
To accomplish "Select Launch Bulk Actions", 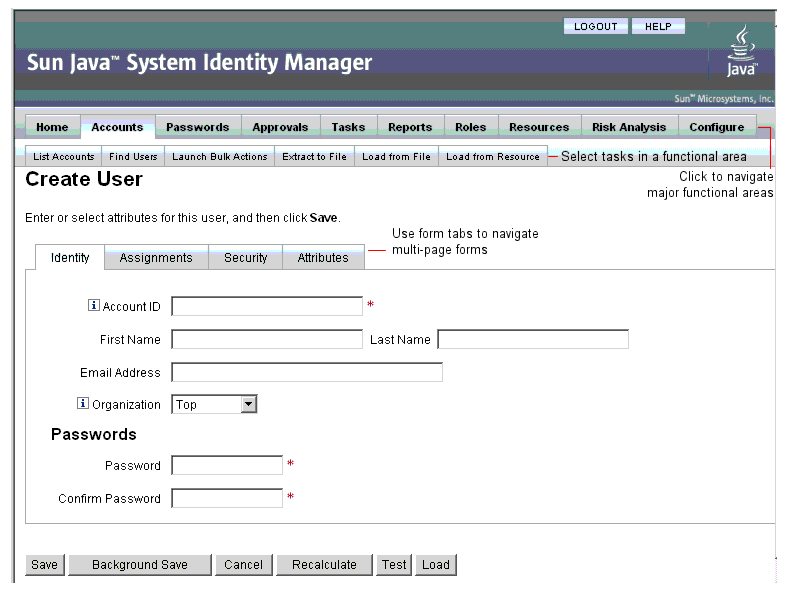I will pyautogui.click(x=219, y=157).
